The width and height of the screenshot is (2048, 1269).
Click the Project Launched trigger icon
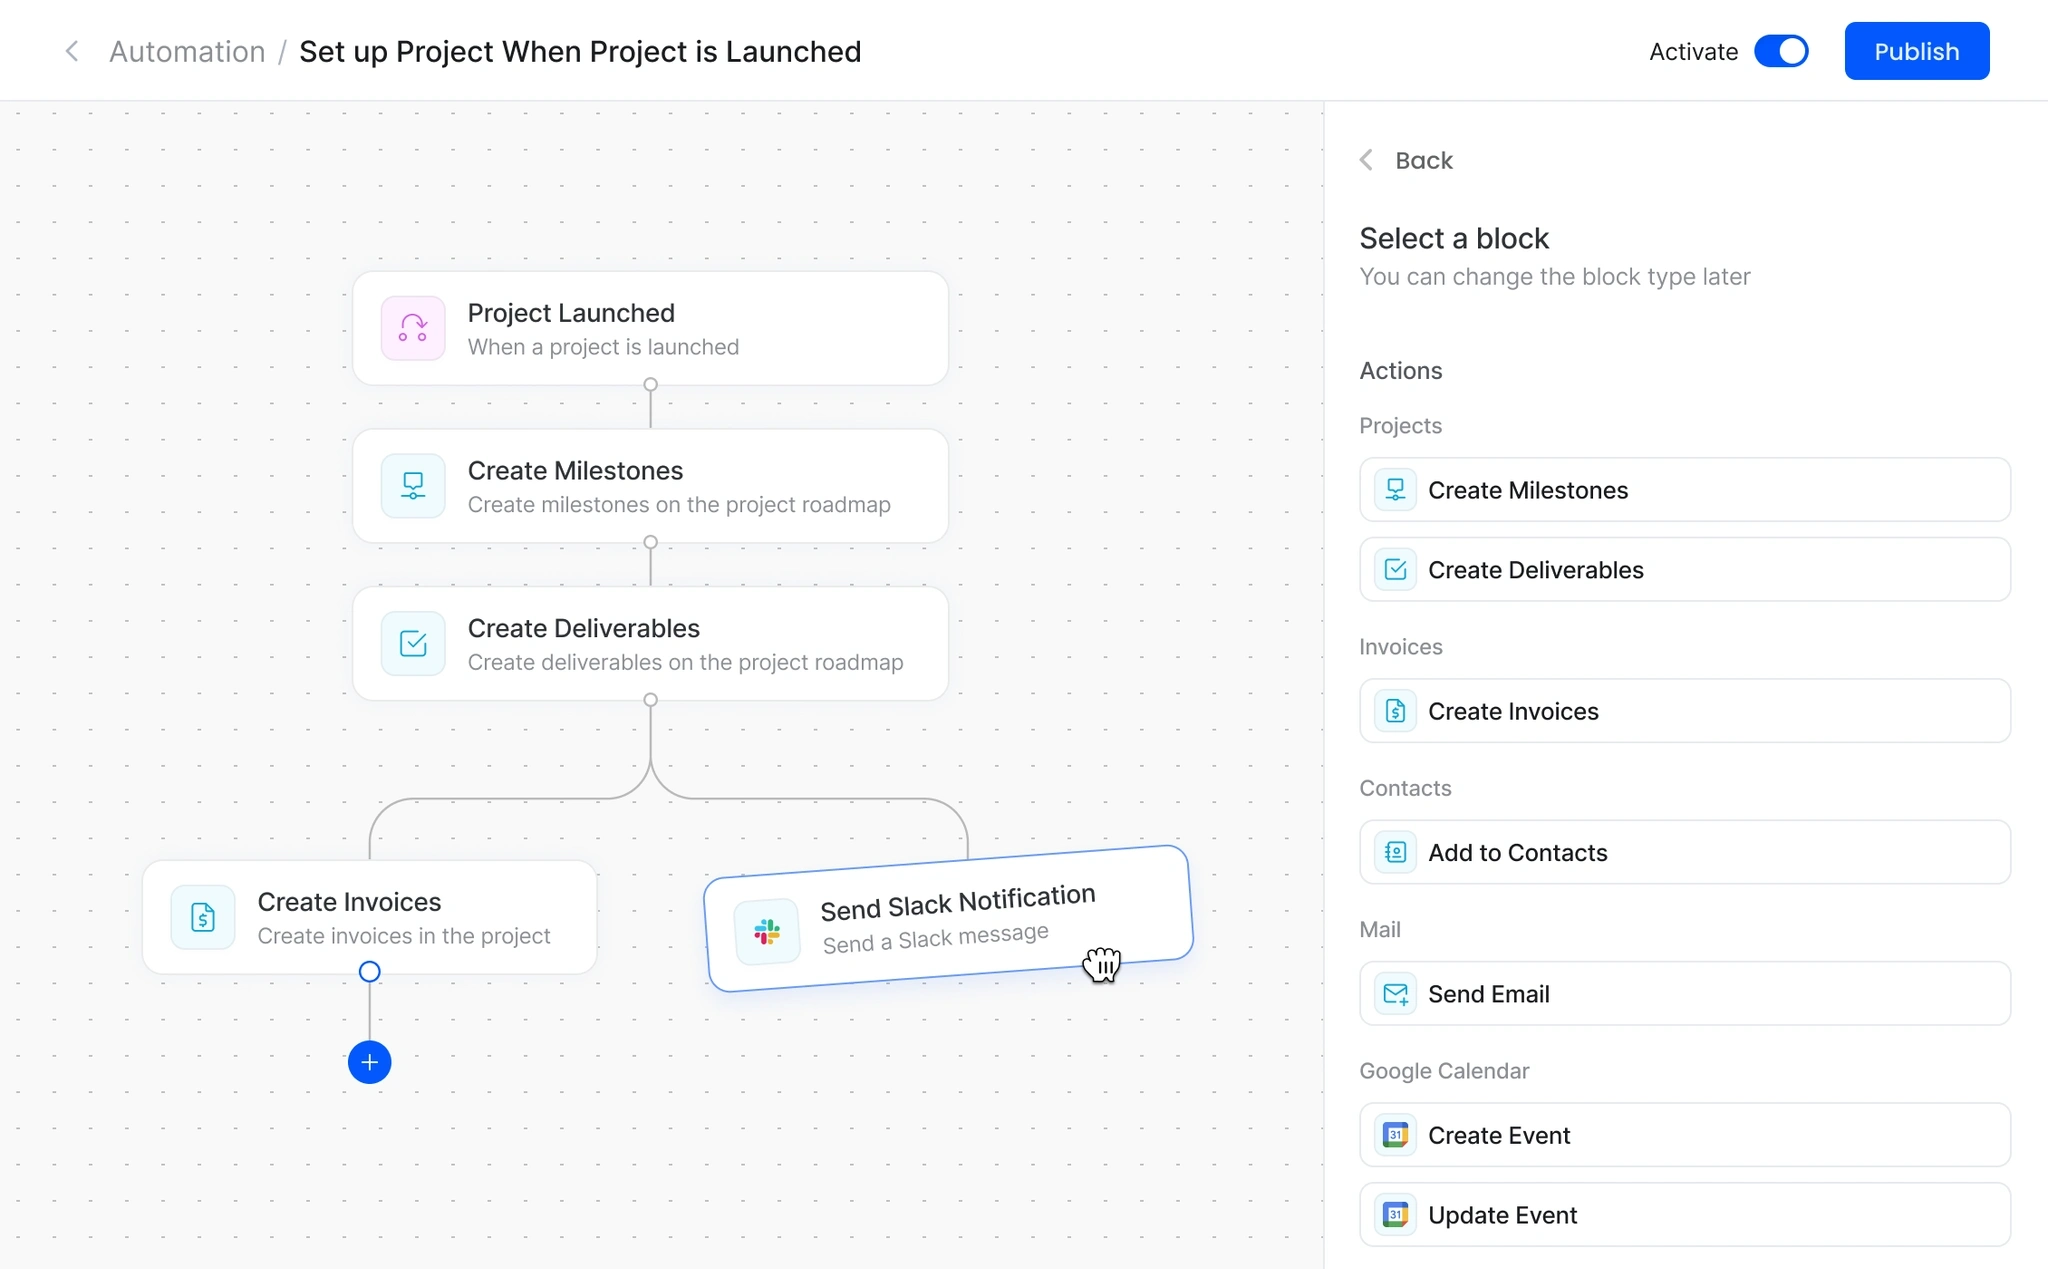(413, 328)
